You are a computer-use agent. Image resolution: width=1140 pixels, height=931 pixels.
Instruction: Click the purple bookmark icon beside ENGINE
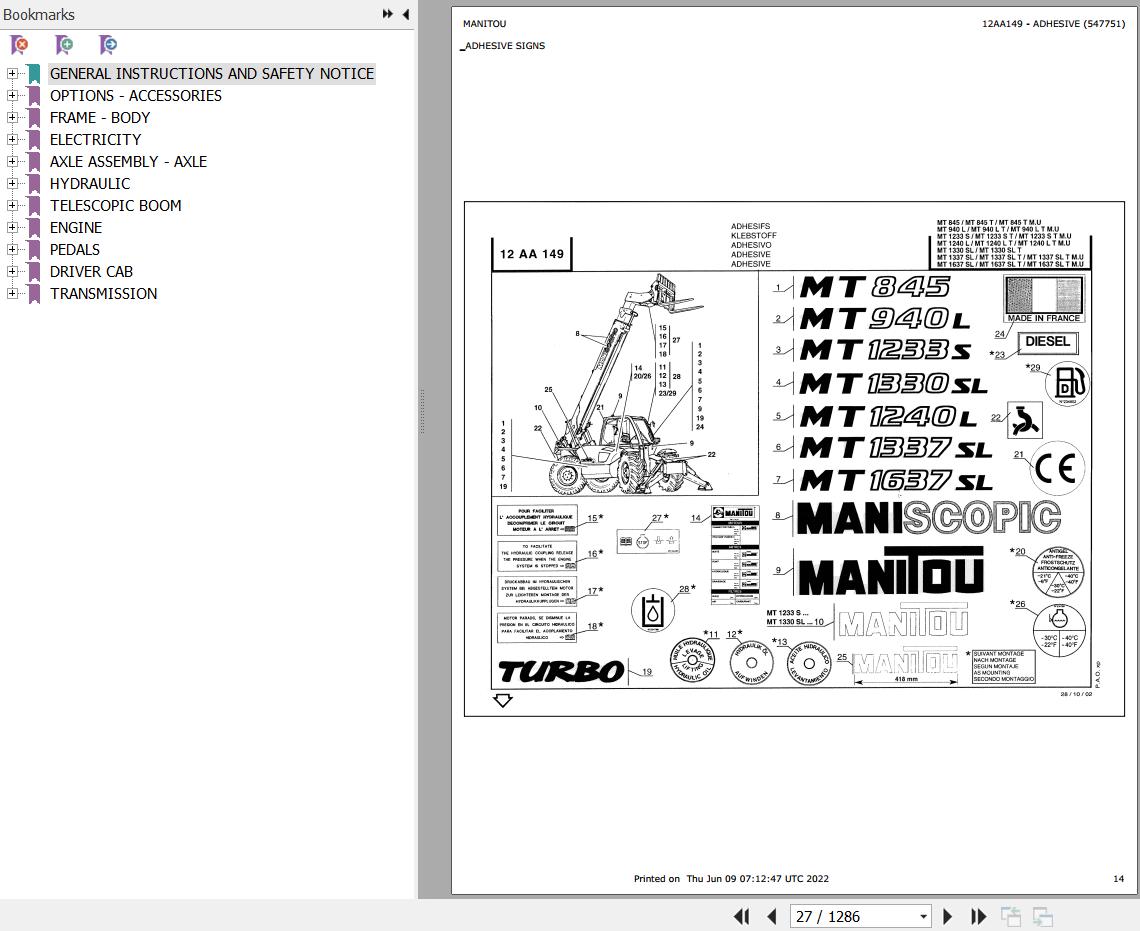click(33, 228)
